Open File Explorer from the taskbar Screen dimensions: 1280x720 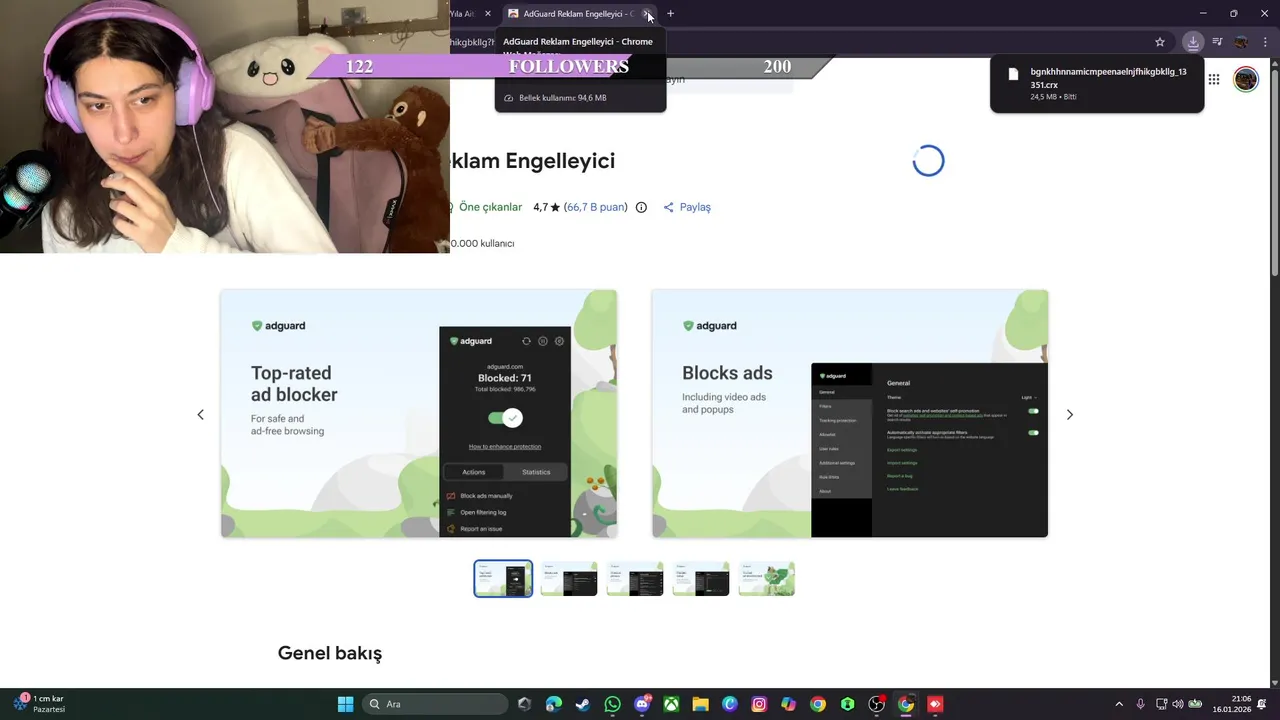(700, 704)
